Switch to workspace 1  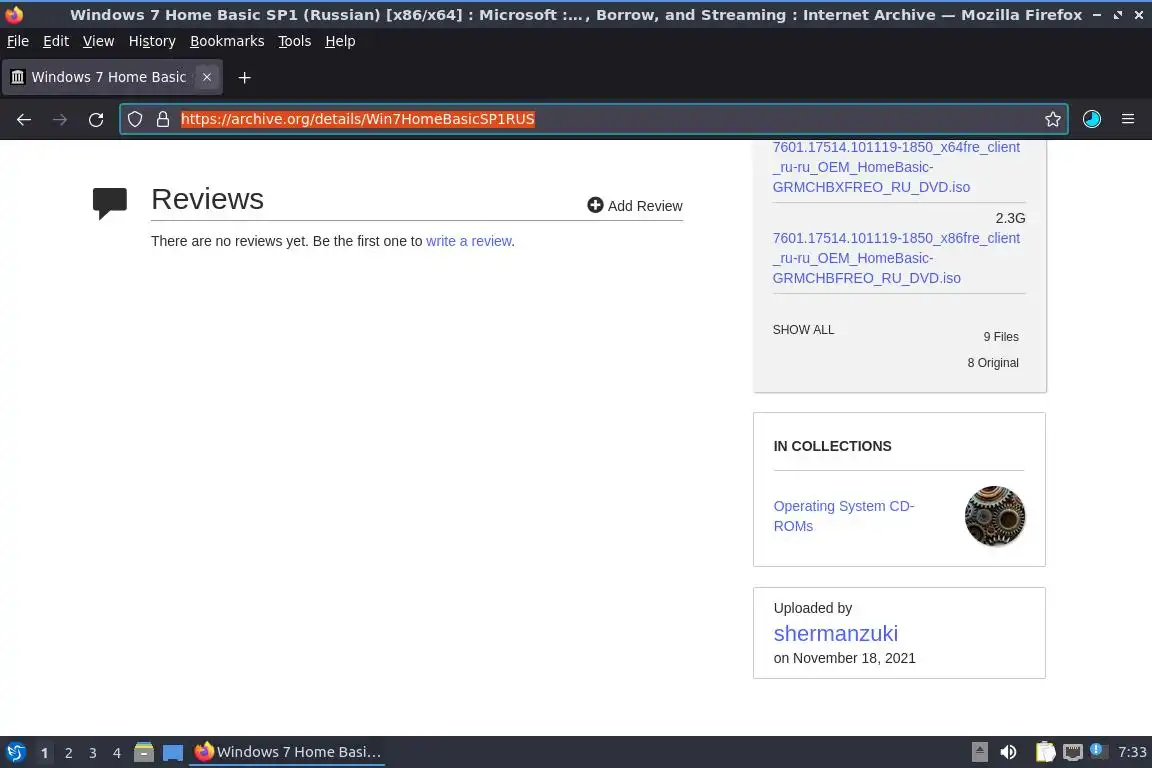44,753
